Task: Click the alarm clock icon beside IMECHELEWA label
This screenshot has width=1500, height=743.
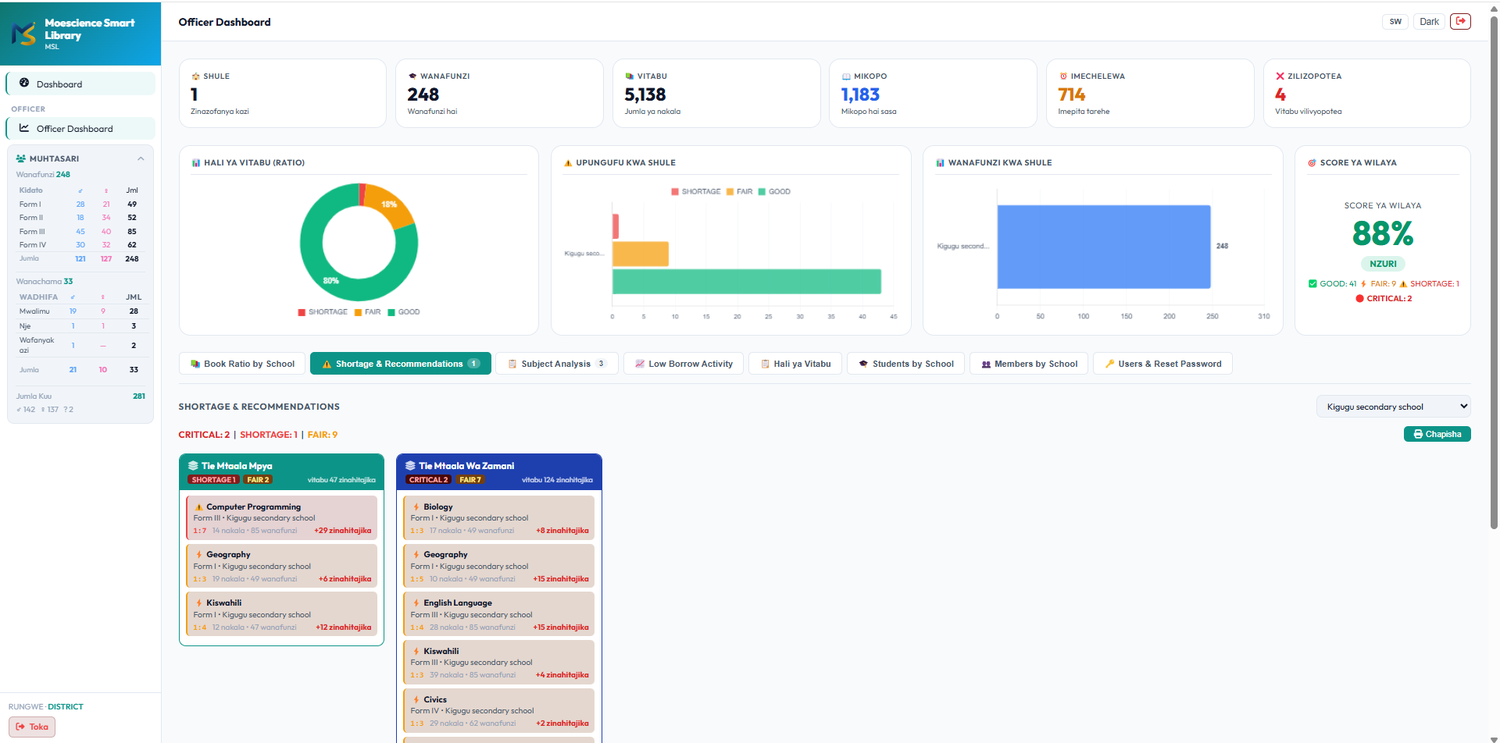Action: tap(1063, 76)
